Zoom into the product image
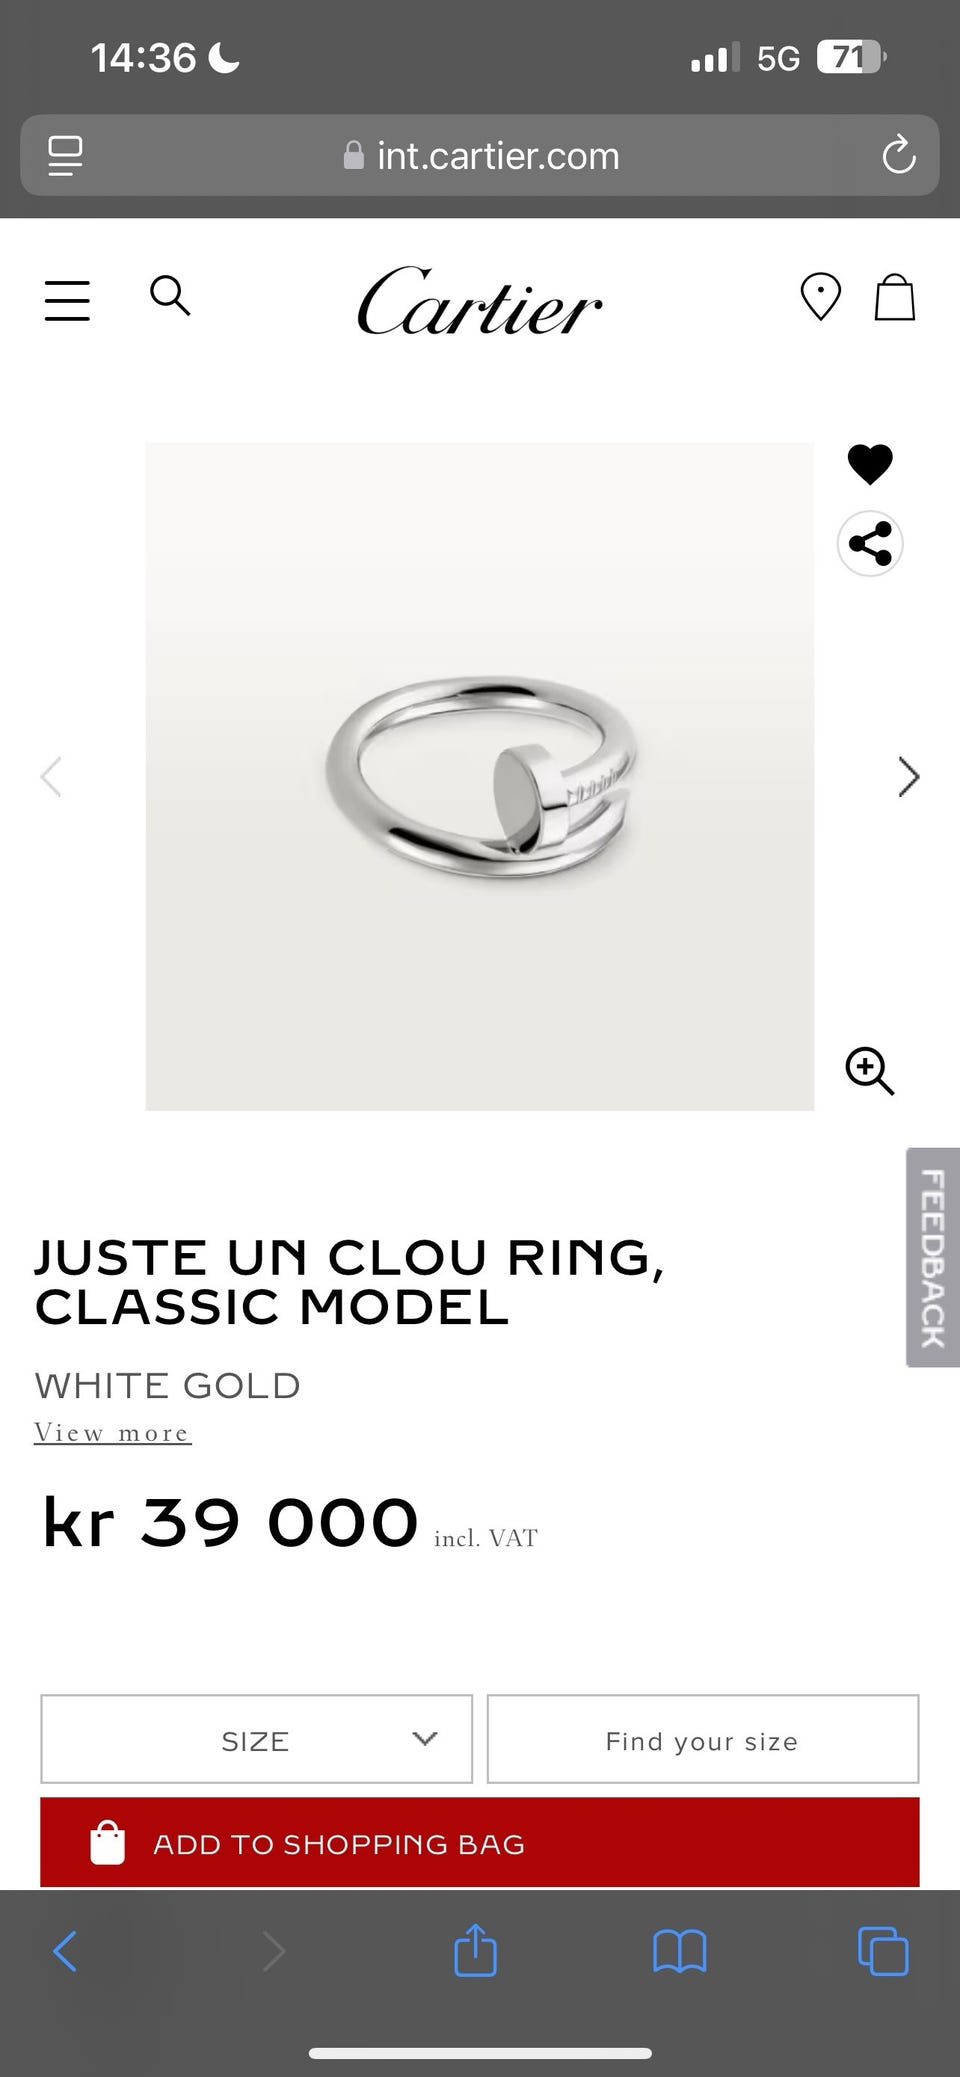 coord(870,1072)
